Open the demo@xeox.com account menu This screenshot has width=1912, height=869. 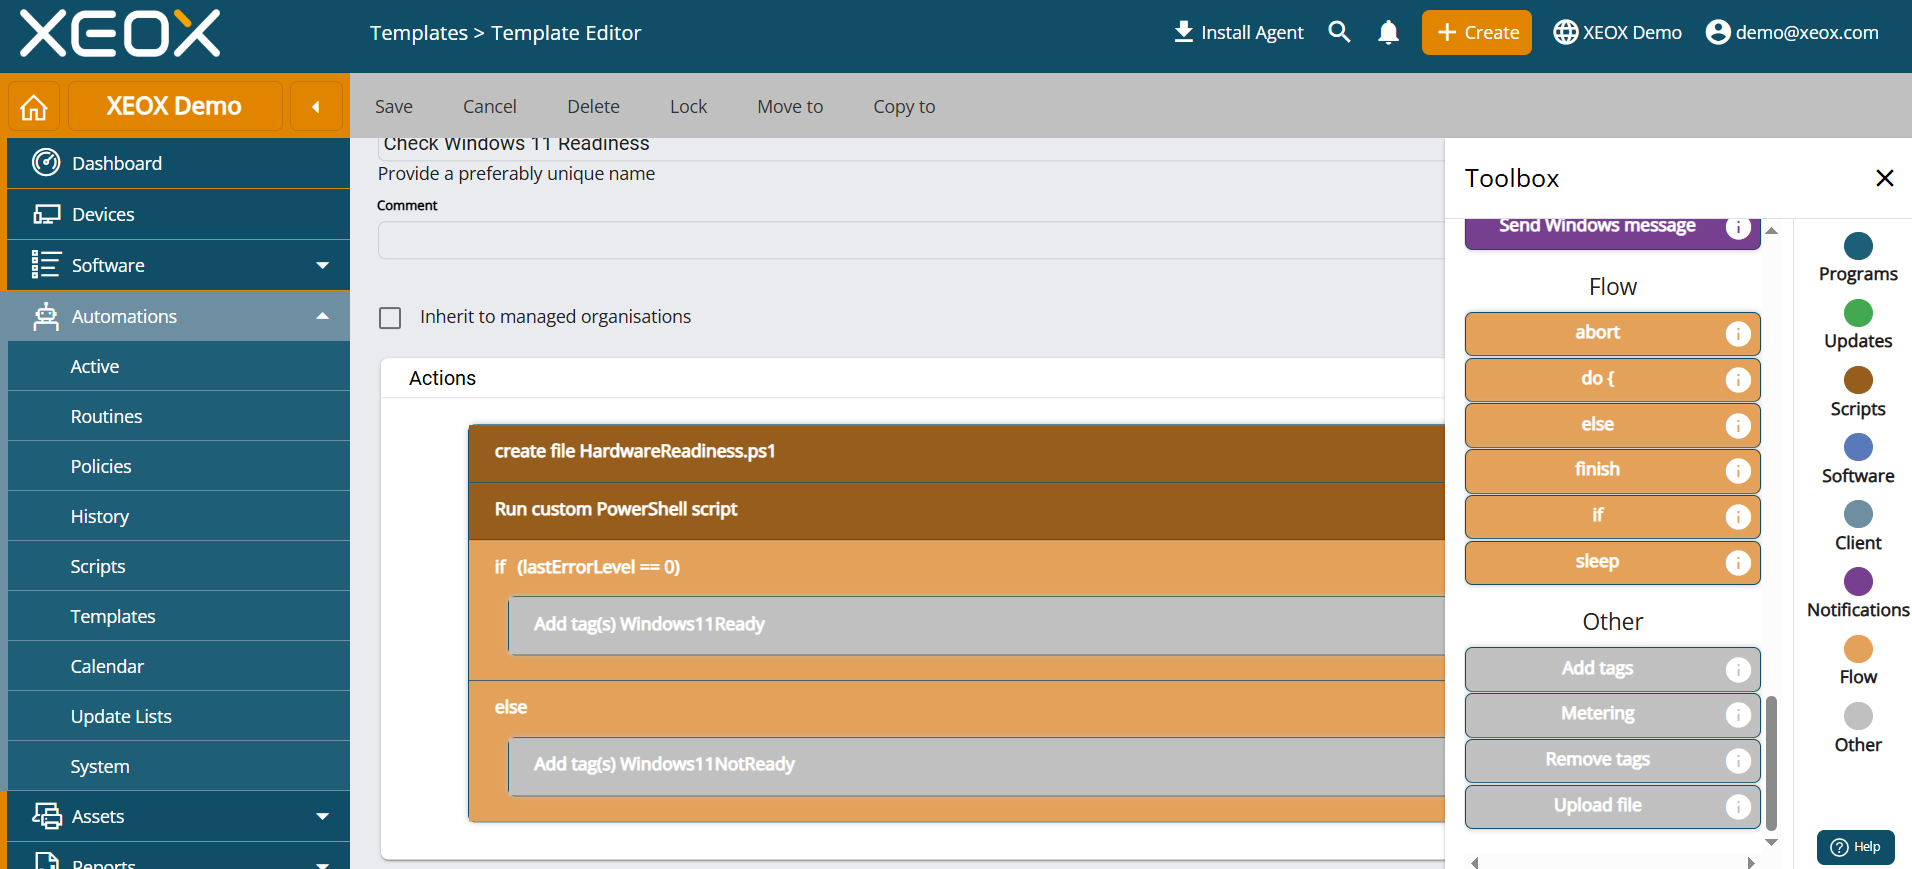(x=1792, y=32)
